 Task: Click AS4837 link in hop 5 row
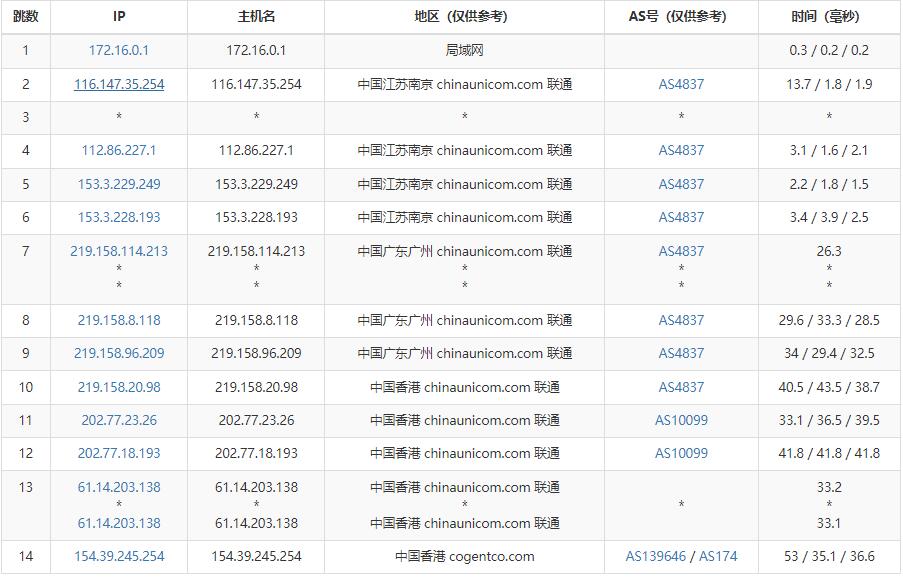[681, 184]
